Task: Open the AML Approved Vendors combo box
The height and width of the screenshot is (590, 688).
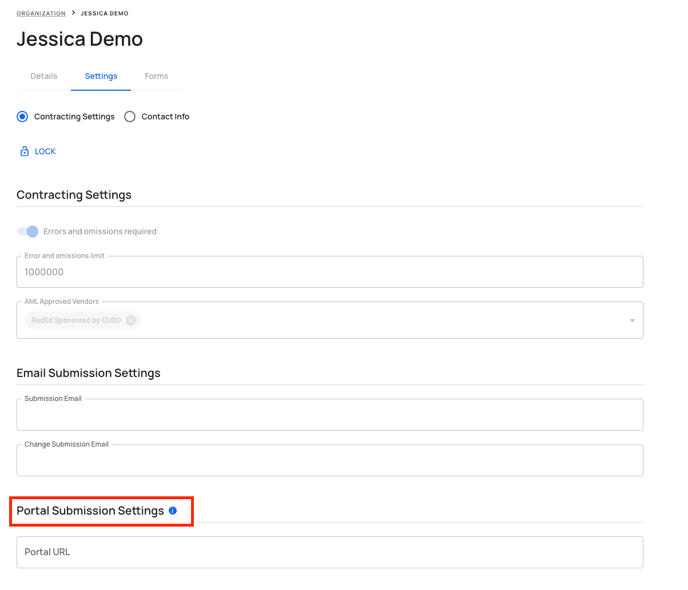Action: [330, 320]
